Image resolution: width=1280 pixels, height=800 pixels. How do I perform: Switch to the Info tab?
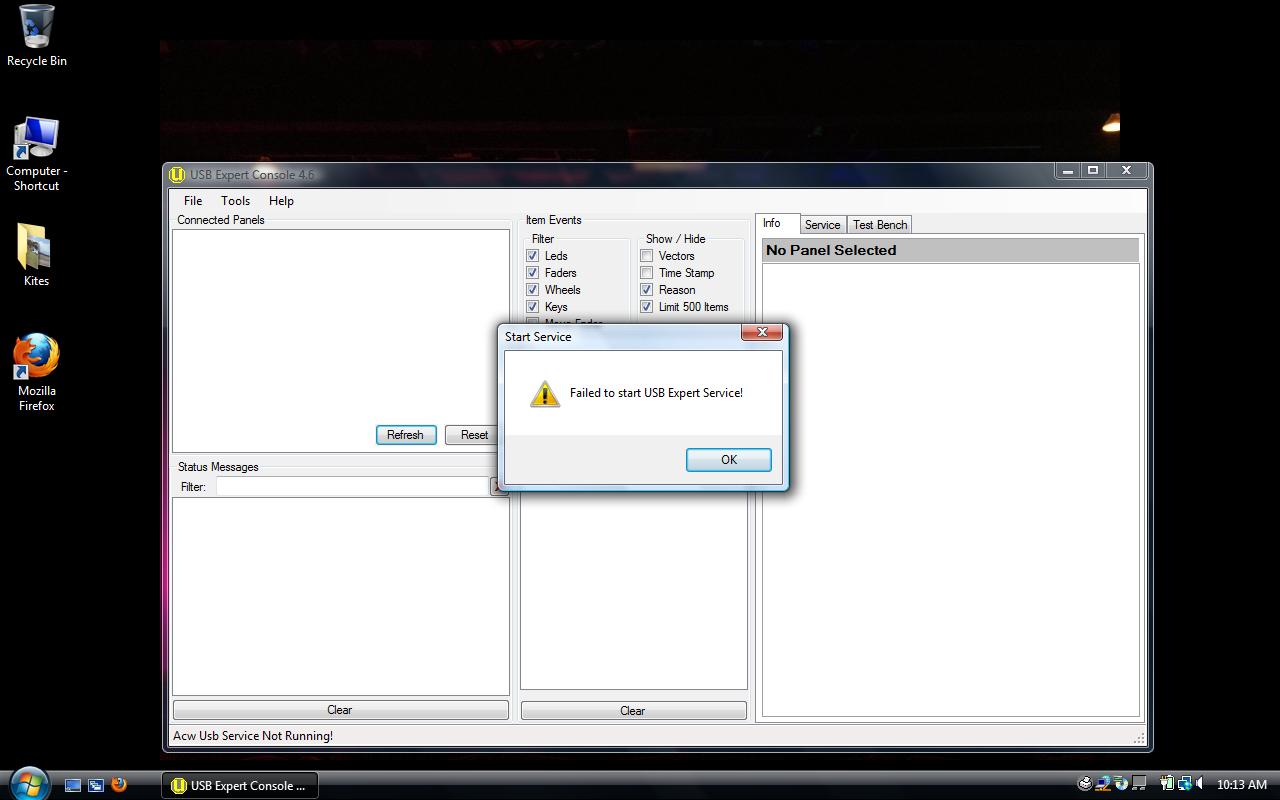pos(778,223)
